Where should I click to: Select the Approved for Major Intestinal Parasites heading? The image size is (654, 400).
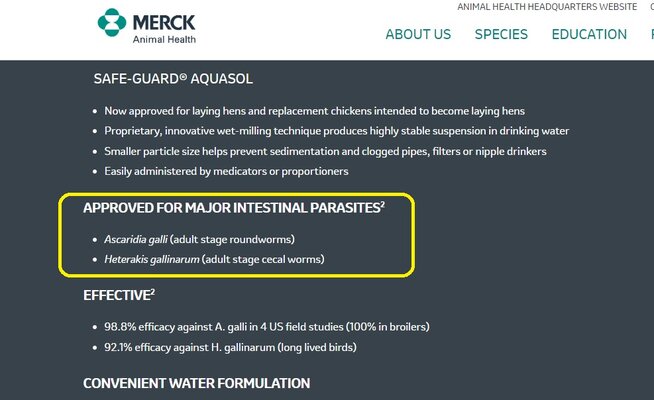[x=234, y=207]
